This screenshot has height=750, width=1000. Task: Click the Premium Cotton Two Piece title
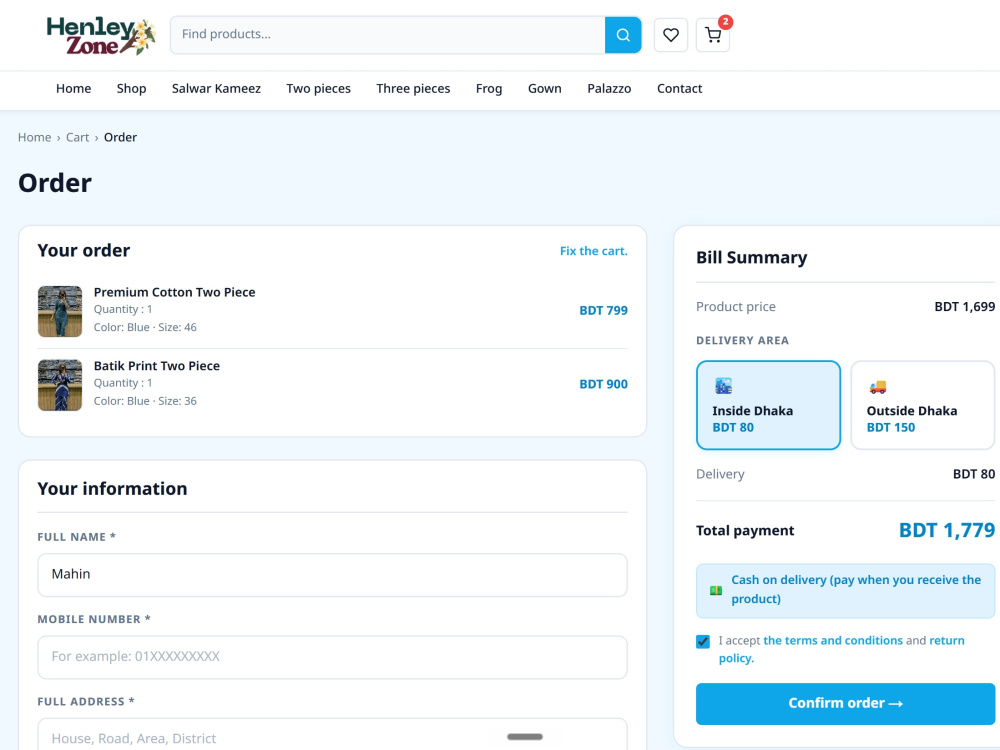[x=175, y=292]
